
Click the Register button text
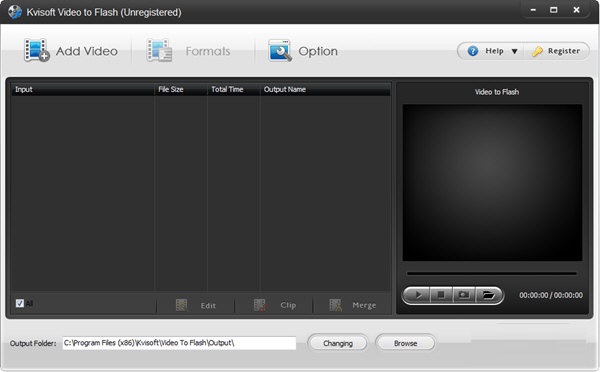pos(564,51)
